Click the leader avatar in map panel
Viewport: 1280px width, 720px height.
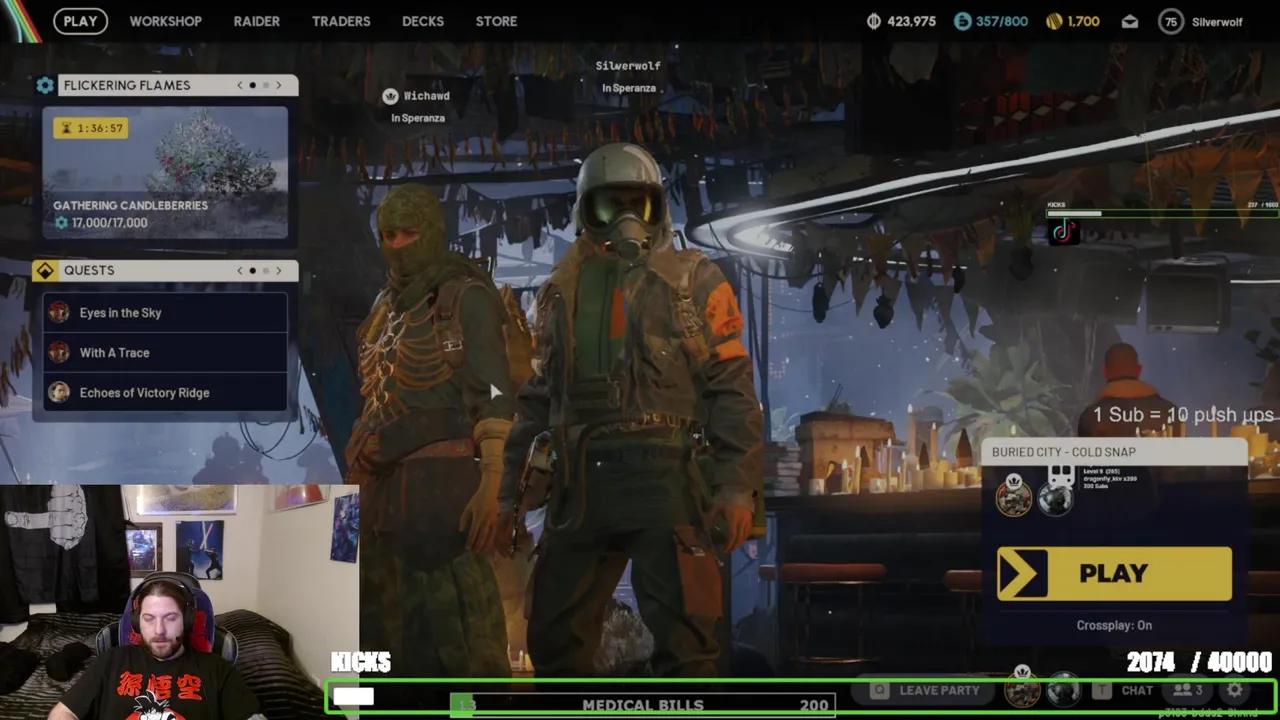coord(1013,497)
